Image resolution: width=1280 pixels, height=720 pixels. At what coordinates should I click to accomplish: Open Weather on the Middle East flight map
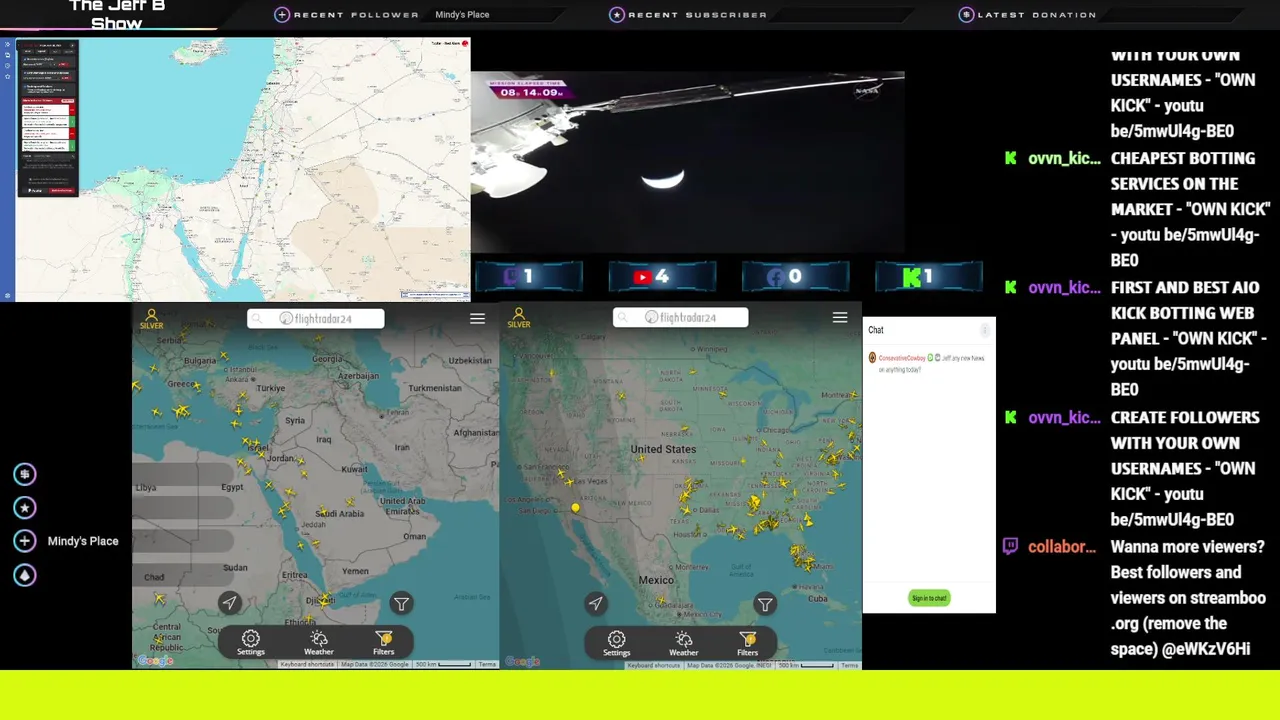point(318,643)
